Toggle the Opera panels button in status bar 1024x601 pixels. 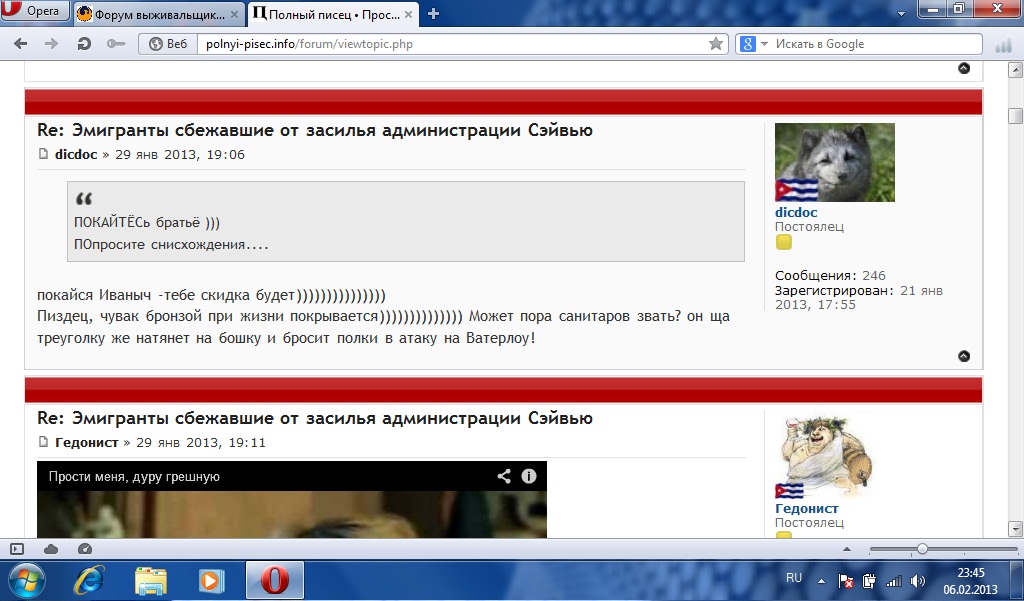pyautogui.click(x=17, y=549)
